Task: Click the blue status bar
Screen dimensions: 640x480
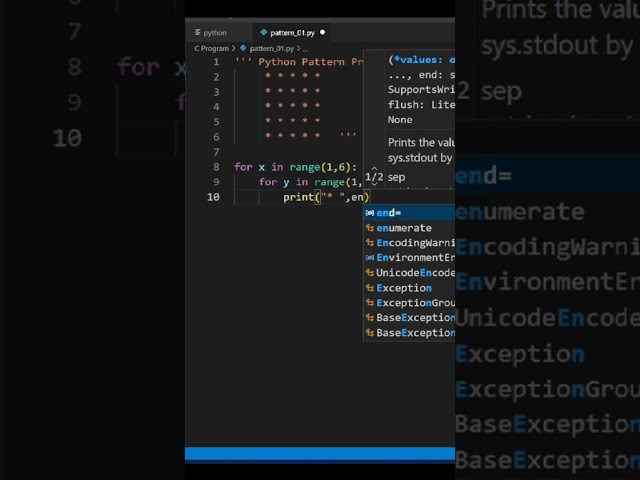Action: tap(320, 454)
